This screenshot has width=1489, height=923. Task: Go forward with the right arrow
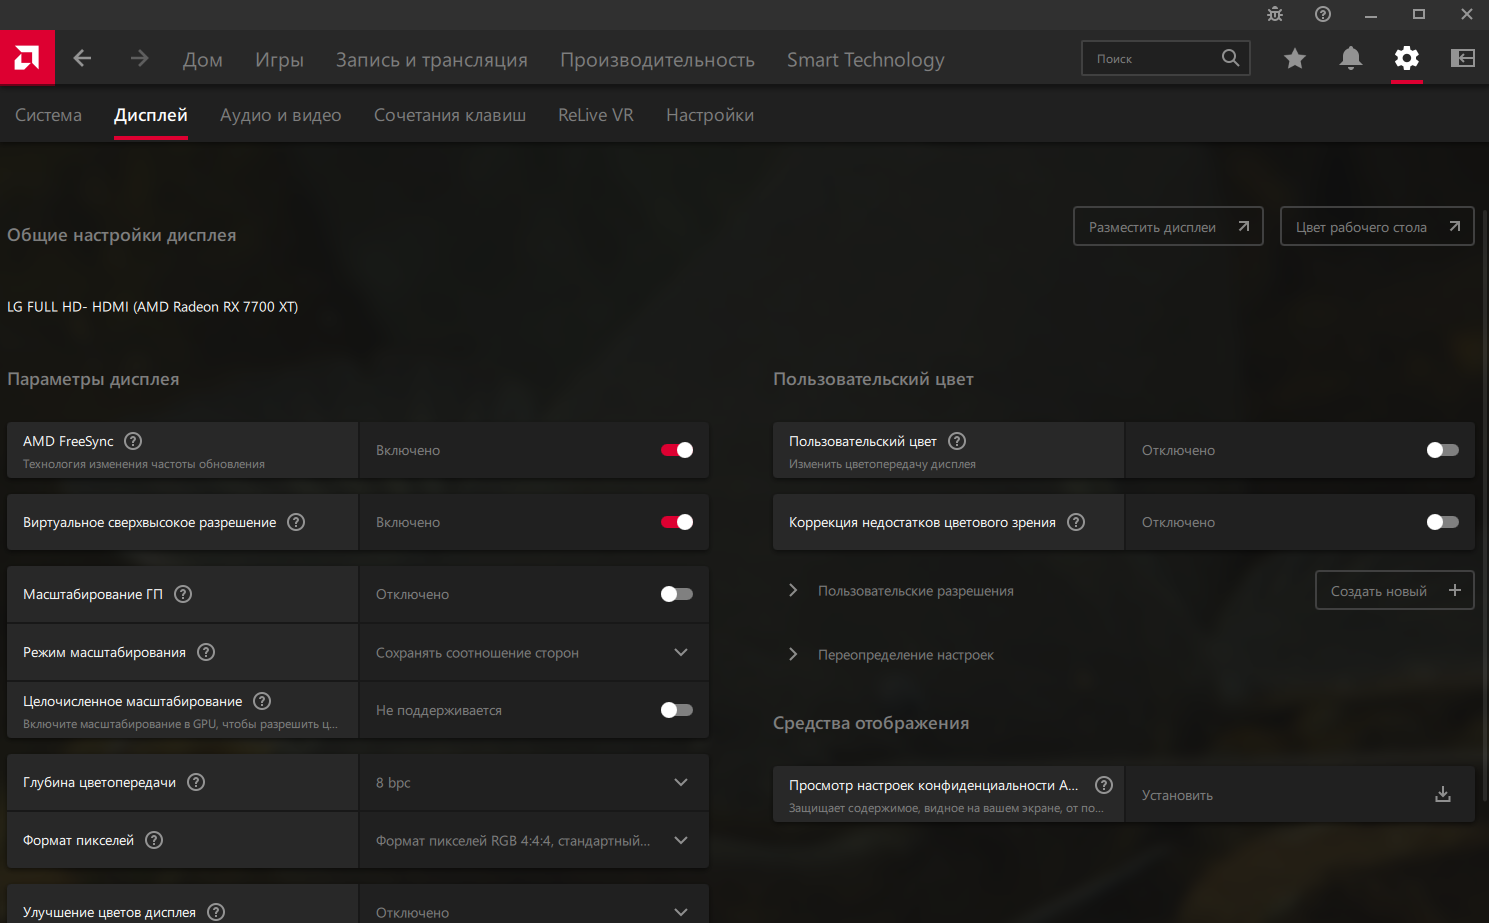point(139,59)
